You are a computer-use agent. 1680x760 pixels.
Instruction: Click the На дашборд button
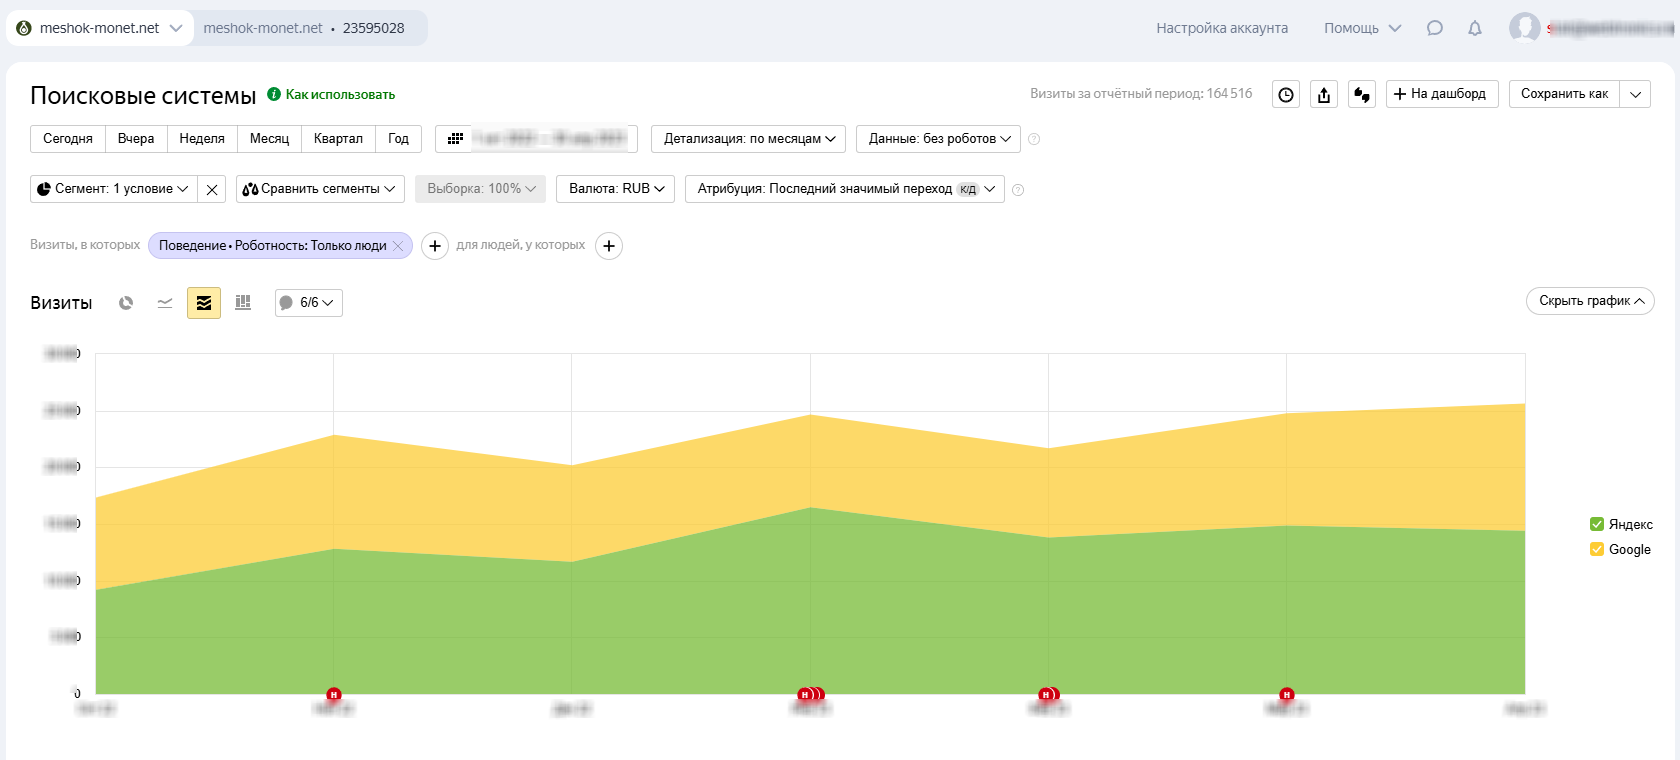coord(1441,94)
